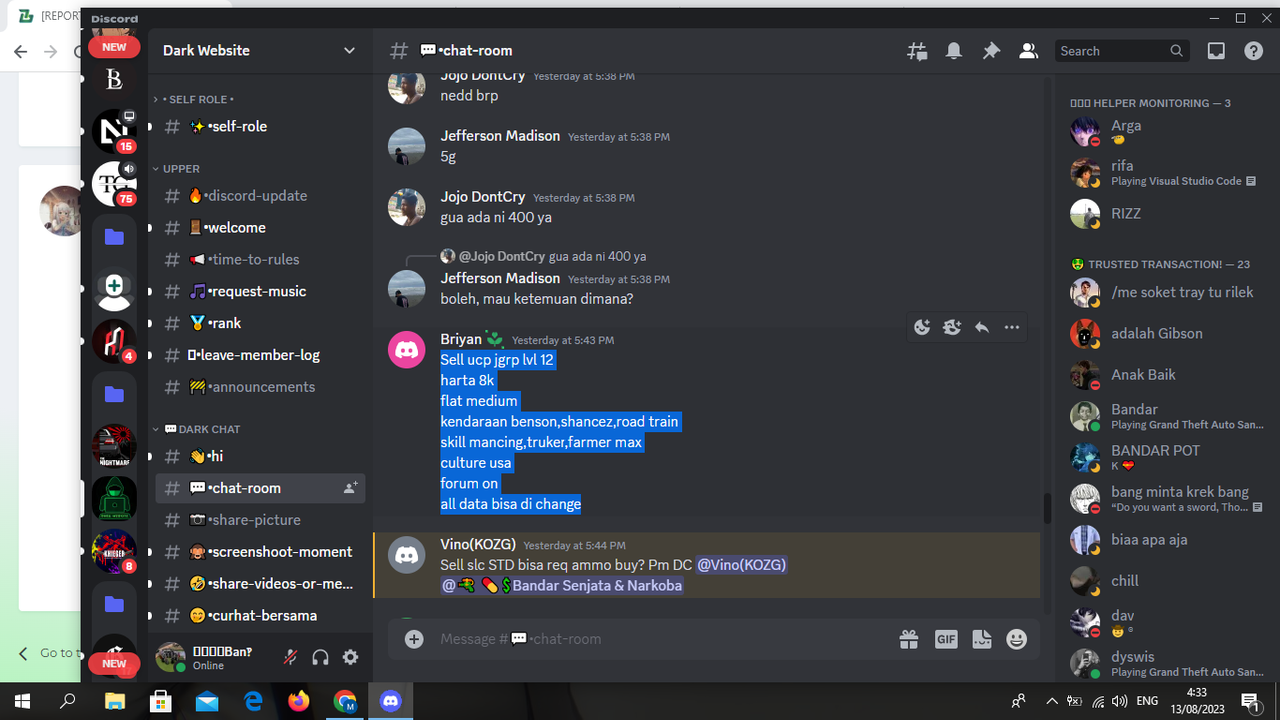Open Jefferson Madison's avatar on 5g message
Screen dimensions: 1280x720
[406, 147]
